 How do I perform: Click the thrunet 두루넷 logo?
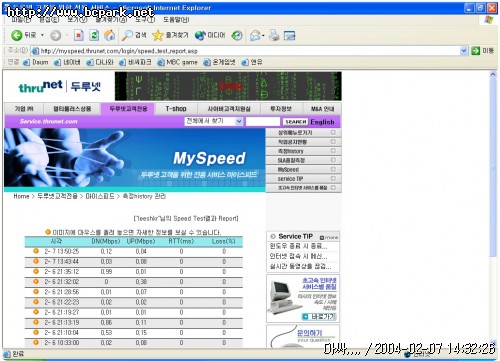pos(59,86)
